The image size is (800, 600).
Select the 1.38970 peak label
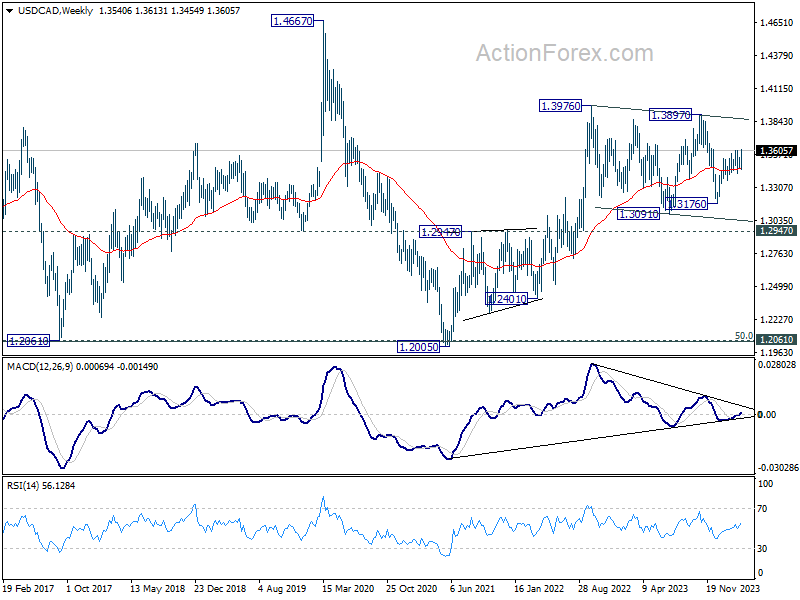click(x=670, y=115)
